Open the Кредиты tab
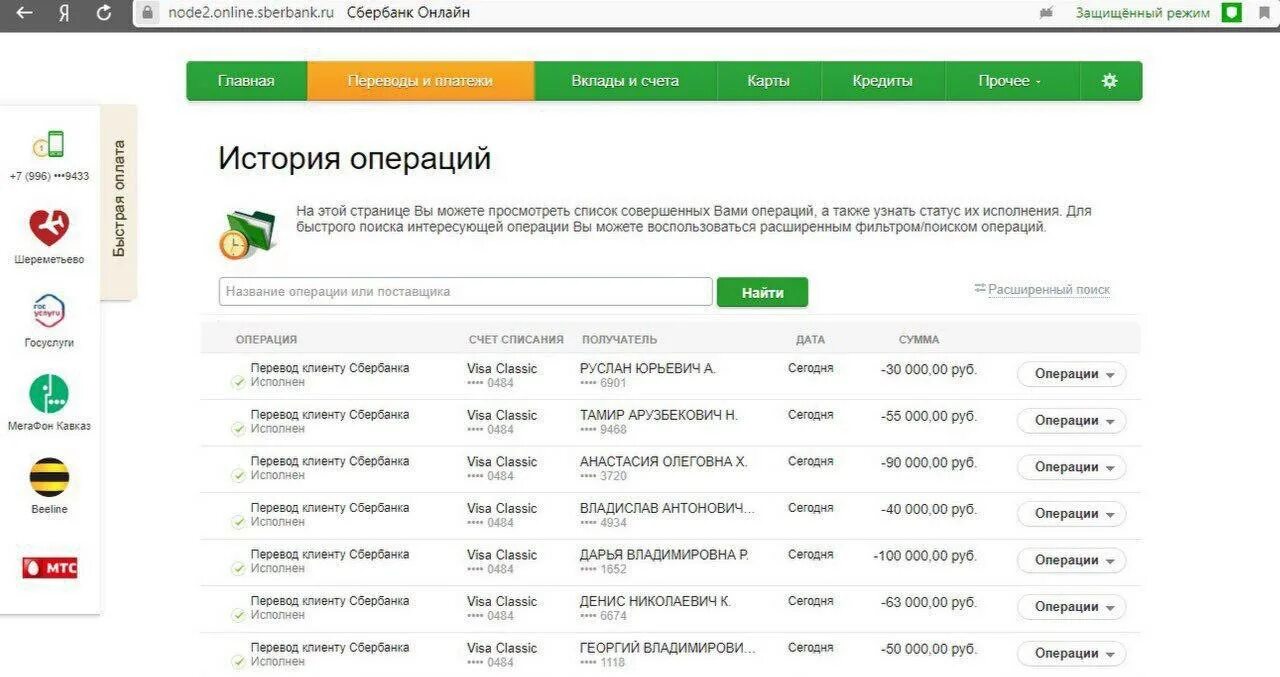The height and width of the screenshot is (677, 1280). (x=882, y=81)
